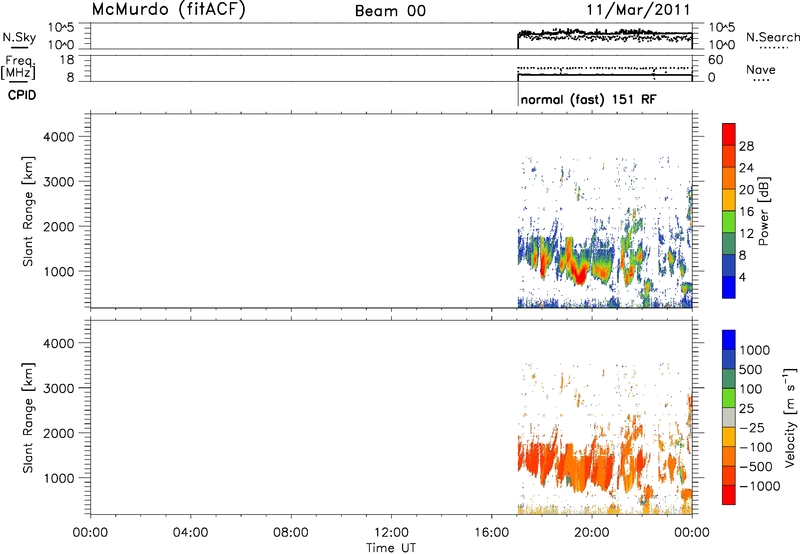
Task: Click the blue bottom of the power colorbar
Action: click(x=729, y=287)
